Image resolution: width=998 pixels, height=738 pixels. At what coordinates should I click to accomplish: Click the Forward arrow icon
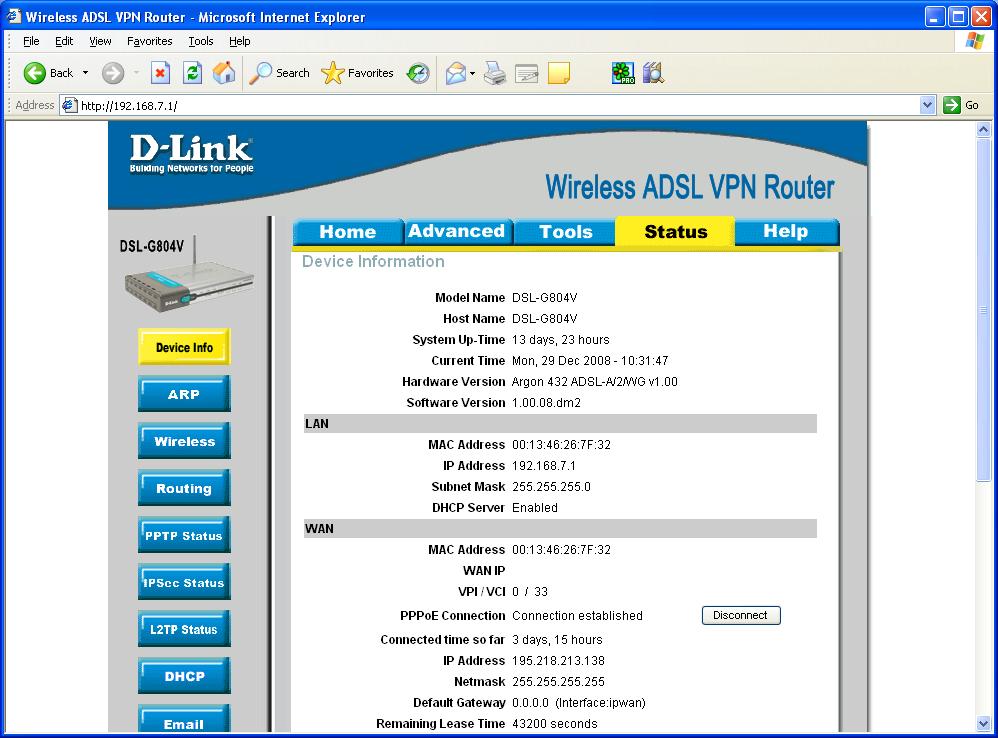pos(113,73)
